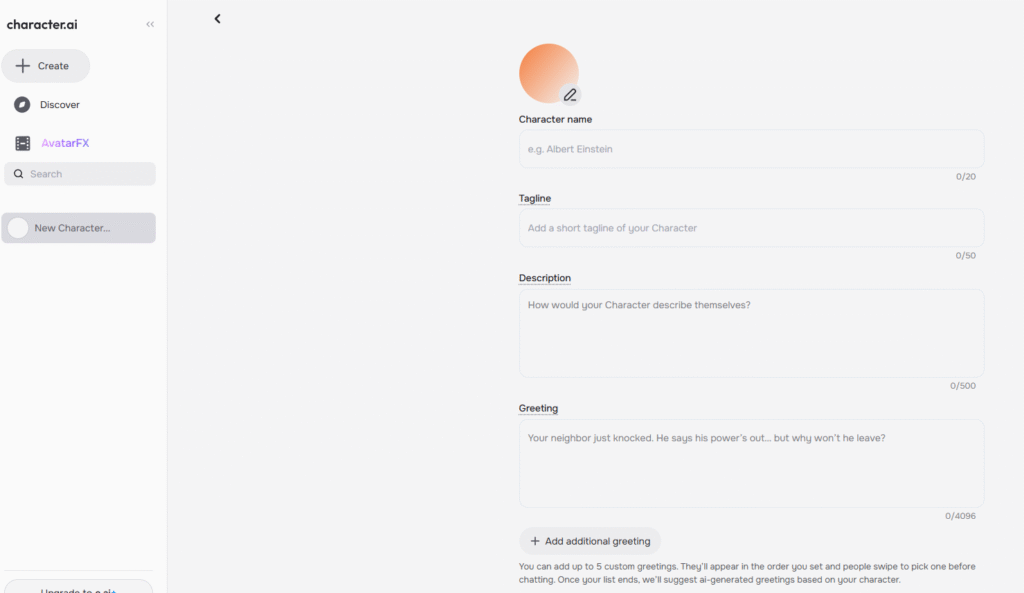Click inside the Description text area
This screenshot has width=1024, height=593.
[x=751, y=333]
